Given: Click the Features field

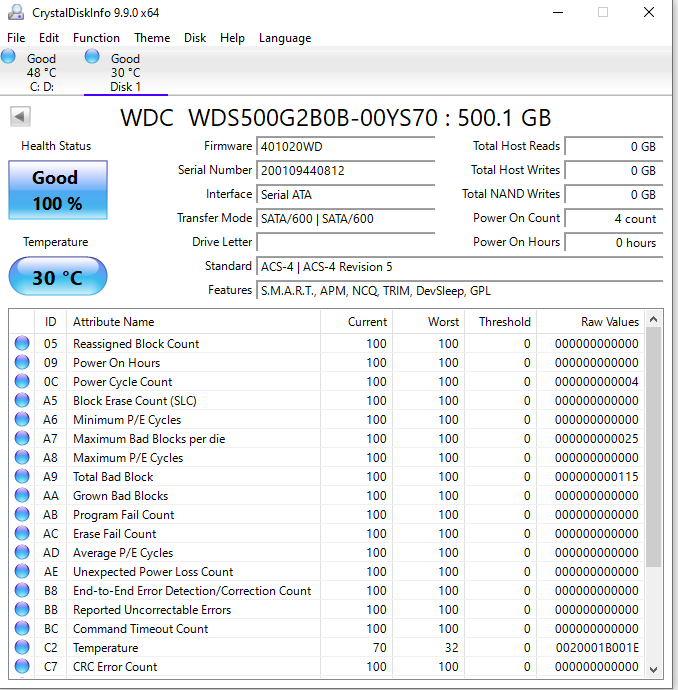Looking at the screenshot, I should coord(459,290).
